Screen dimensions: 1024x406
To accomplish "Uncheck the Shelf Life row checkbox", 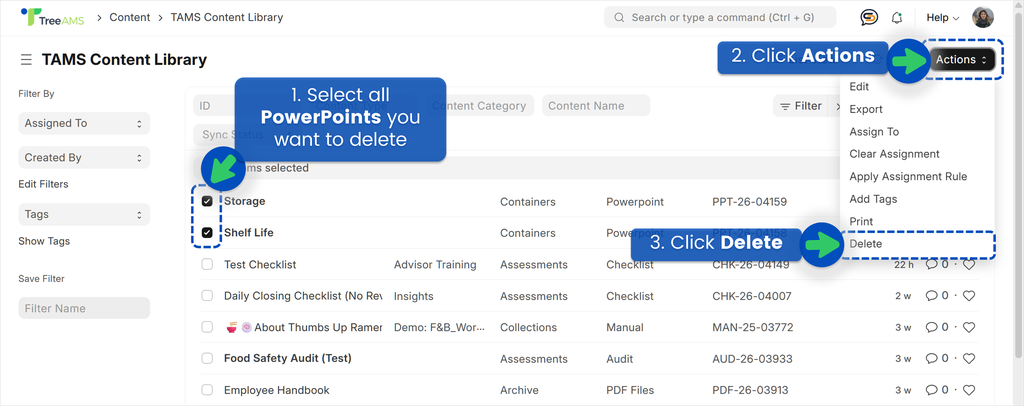I will 207,233.
